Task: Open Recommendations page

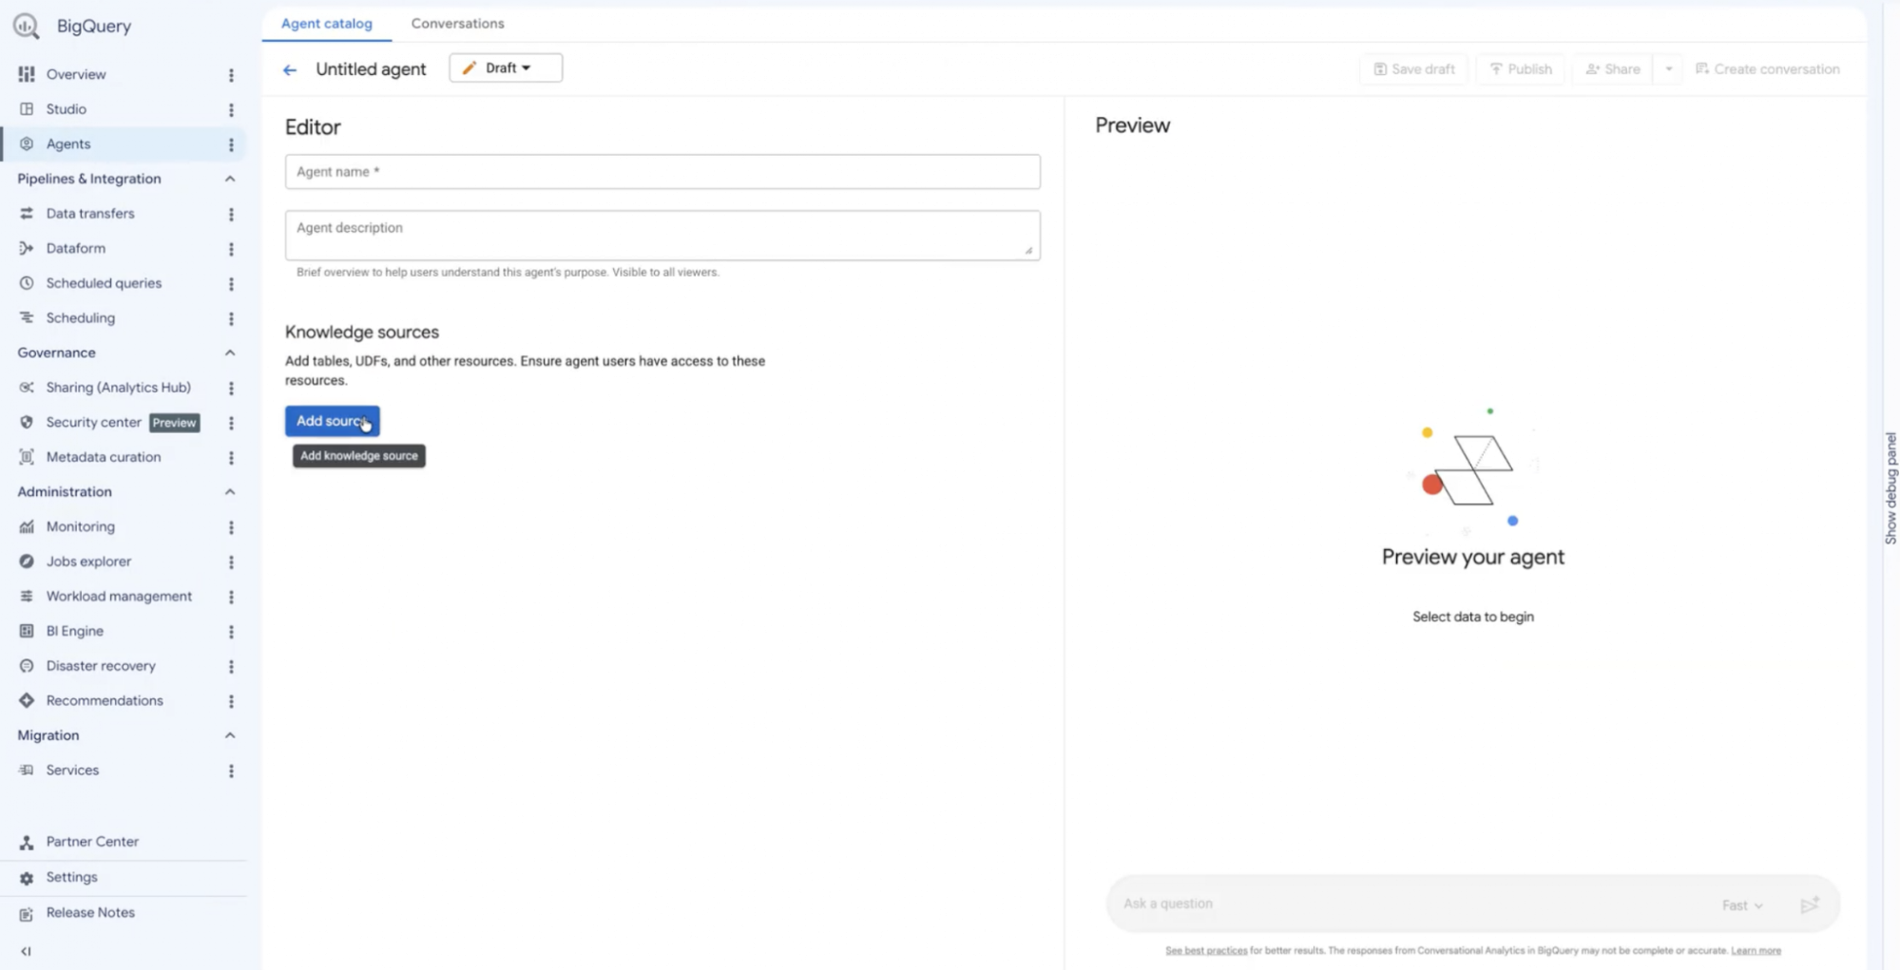Action: point(104,700)
